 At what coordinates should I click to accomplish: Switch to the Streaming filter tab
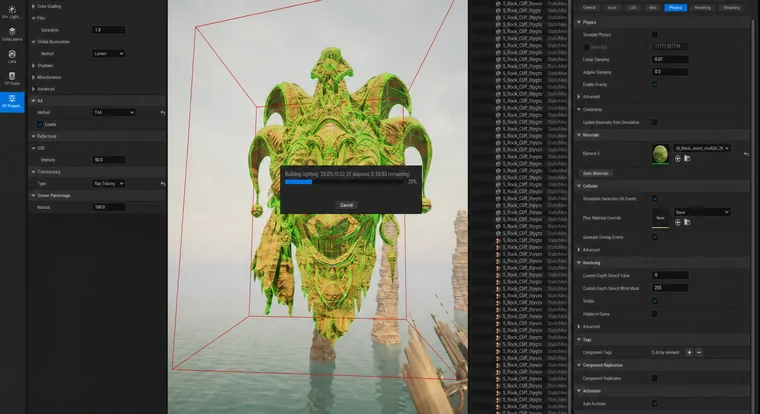pos(731,7)
